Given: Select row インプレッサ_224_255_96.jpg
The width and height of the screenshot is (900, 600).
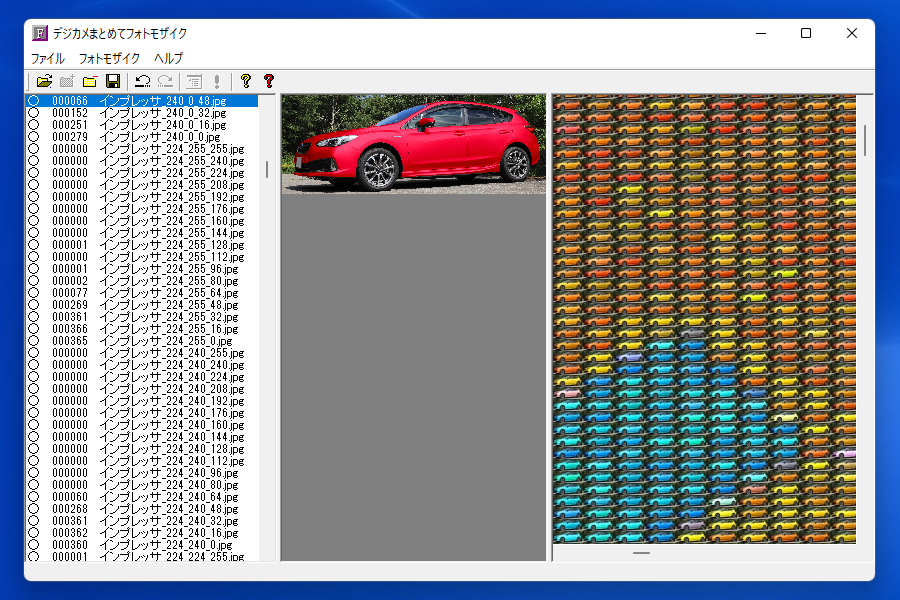Looking at the screenshot, I should 142,269.
